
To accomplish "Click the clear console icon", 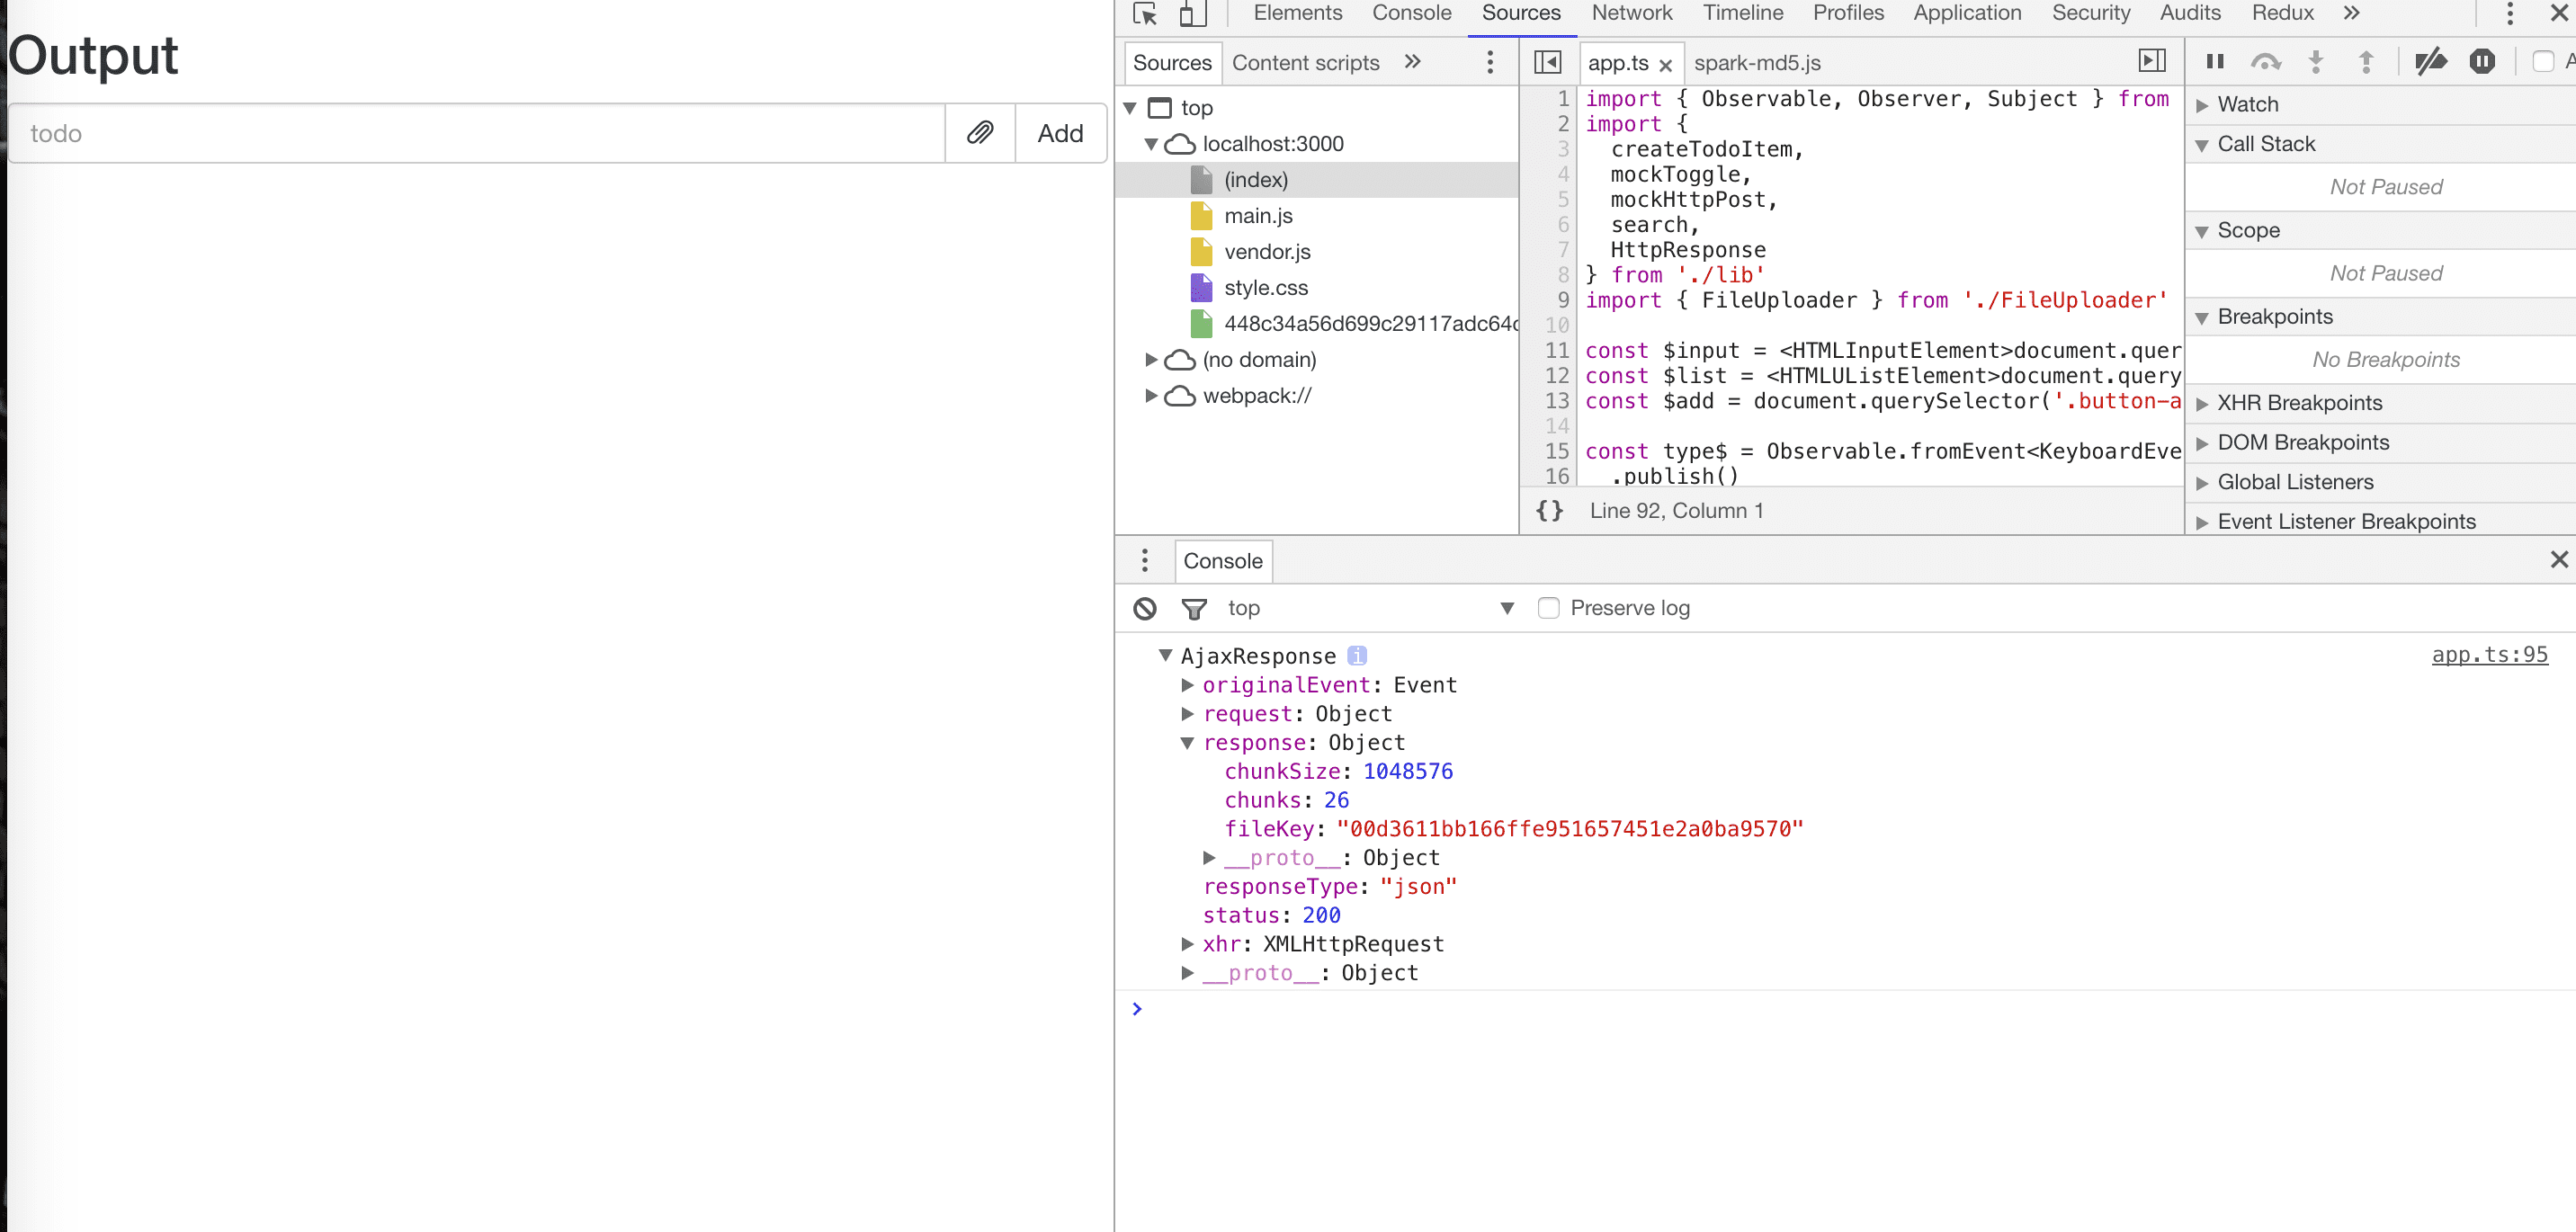I will click(1145, 608).
